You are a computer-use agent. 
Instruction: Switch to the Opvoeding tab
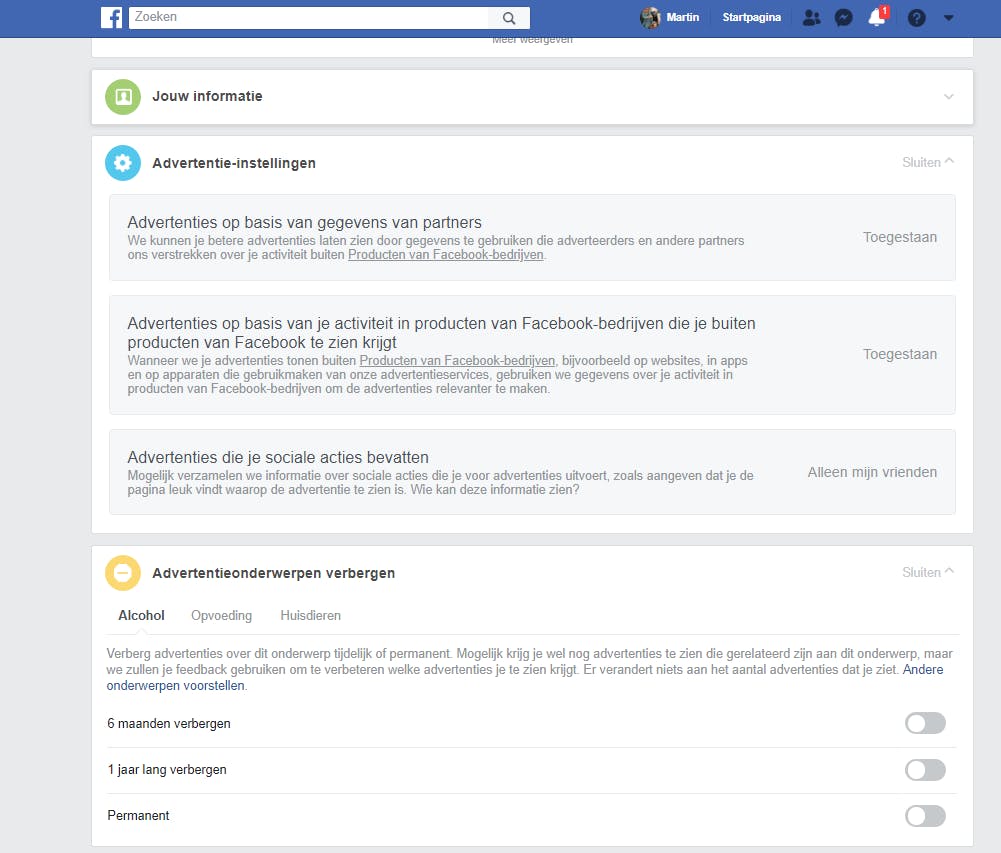[222, 615]
